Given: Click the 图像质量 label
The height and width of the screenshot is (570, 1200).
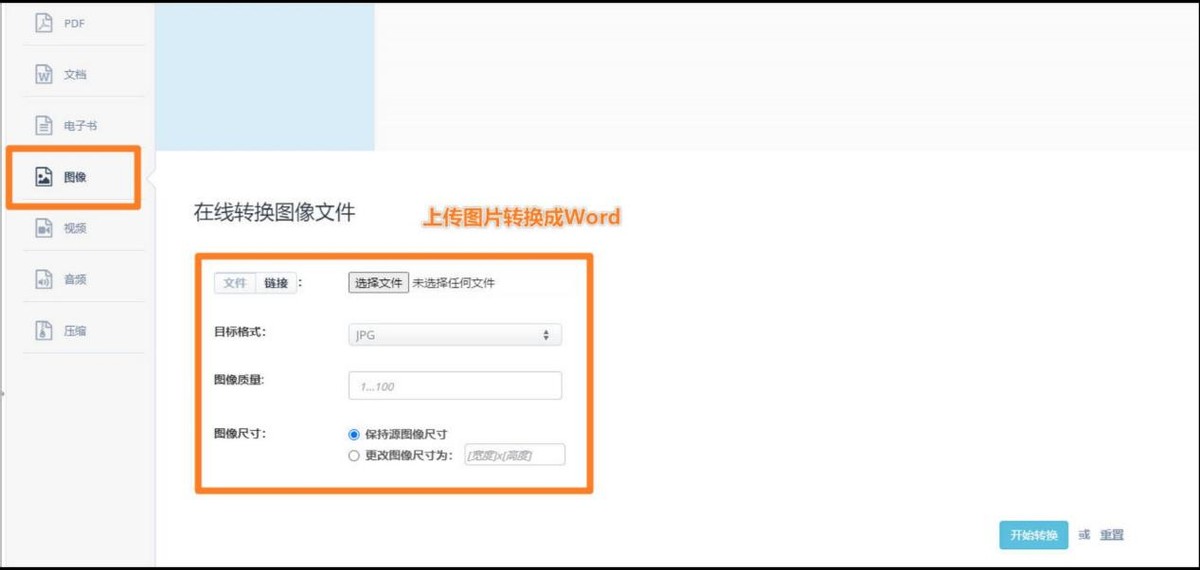Looking at the screenshot, I should (239, 380).
